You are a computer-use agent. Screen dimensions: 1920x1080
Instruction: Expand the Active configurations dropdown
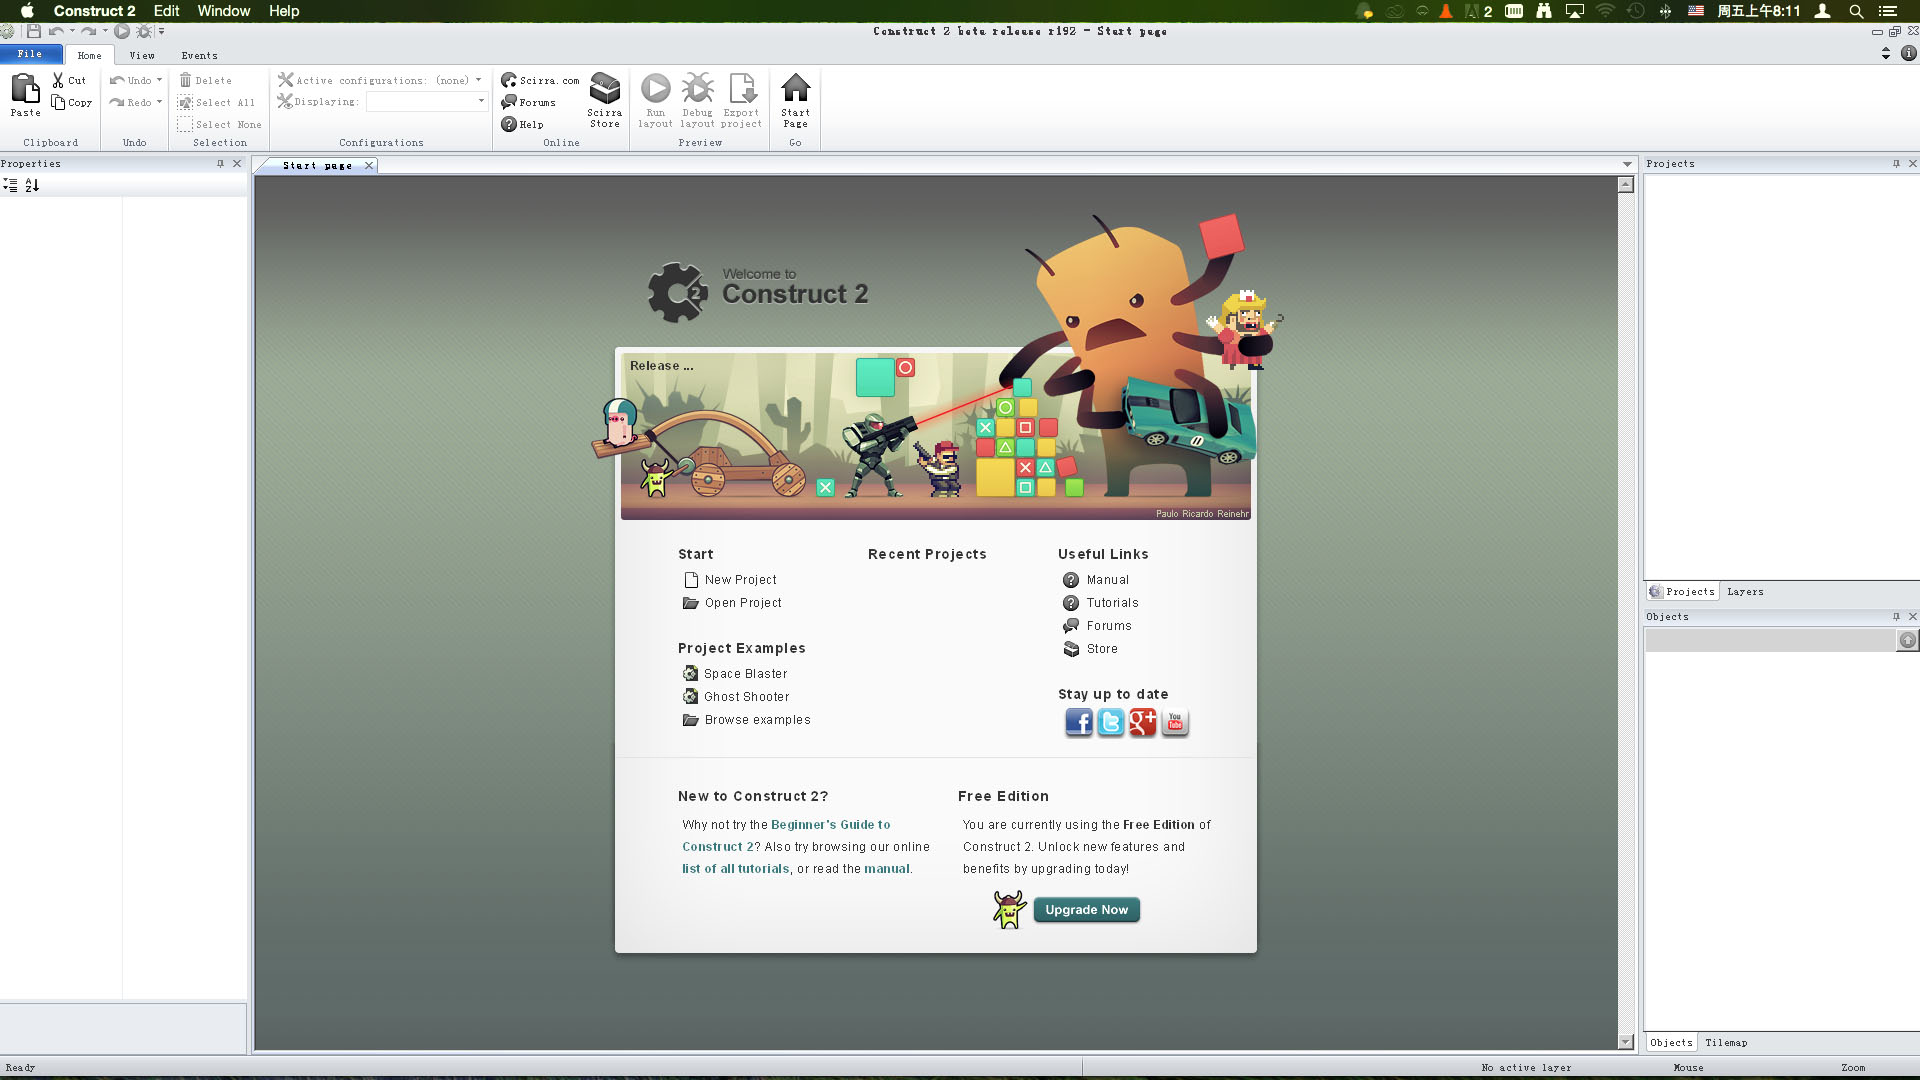[478, 80]
